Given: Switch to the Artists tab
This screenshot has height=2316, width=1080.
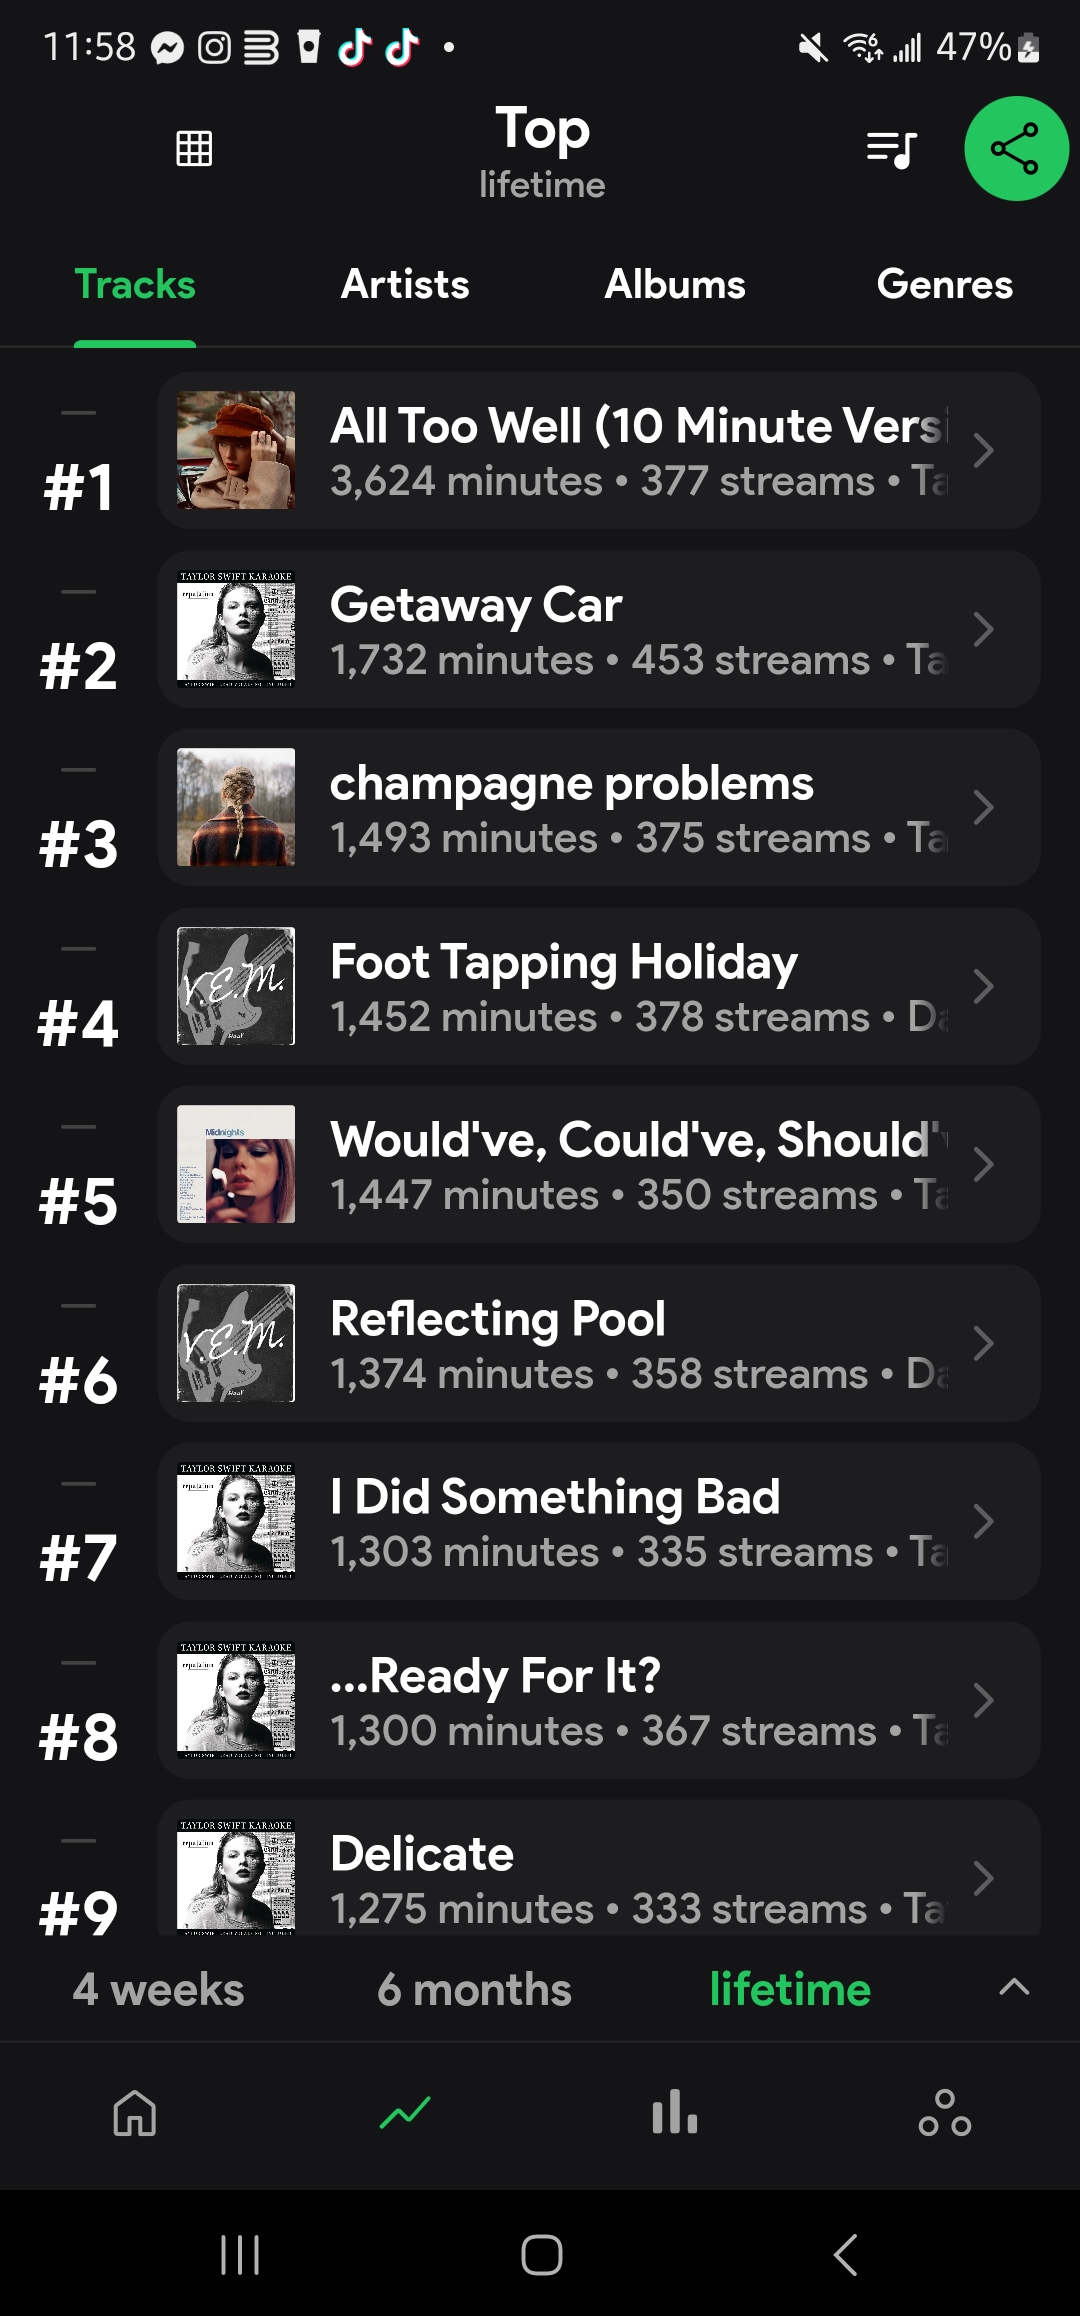Looking at the screenshot, I should click(405, 285).
